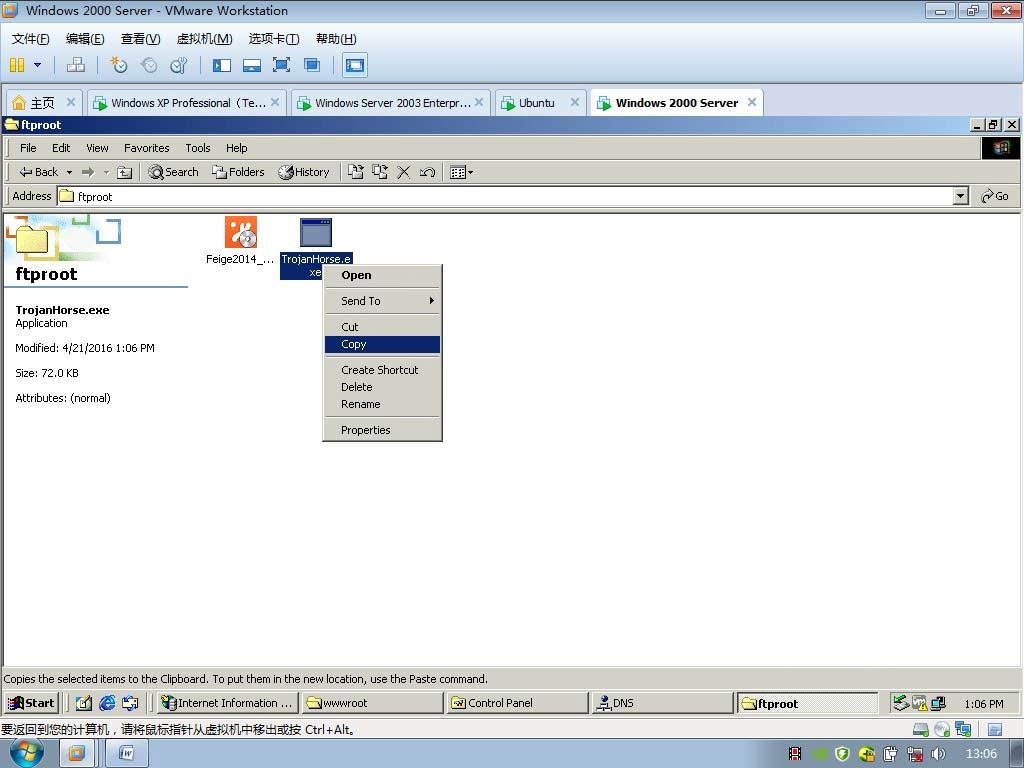Open the 选项卡(T) menu
The width and height of the screenshot is (1024, 768).
pos(274,39)
